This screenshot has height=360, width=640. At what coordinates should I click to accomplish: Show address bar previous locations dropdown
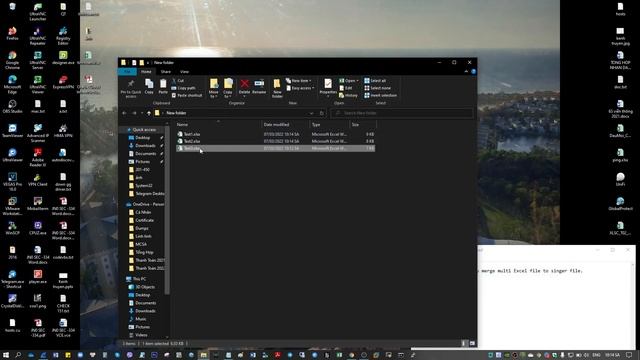(x=311, y=113)
